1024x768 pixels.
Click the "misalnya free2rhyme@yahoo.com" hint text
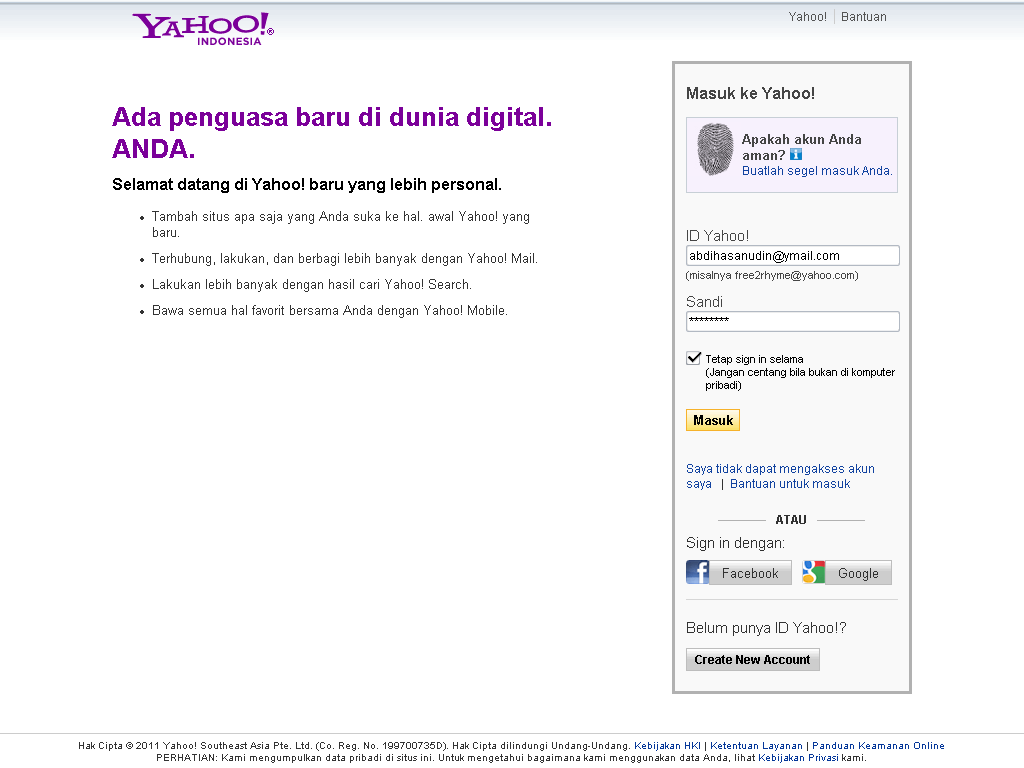pos(772,276)
